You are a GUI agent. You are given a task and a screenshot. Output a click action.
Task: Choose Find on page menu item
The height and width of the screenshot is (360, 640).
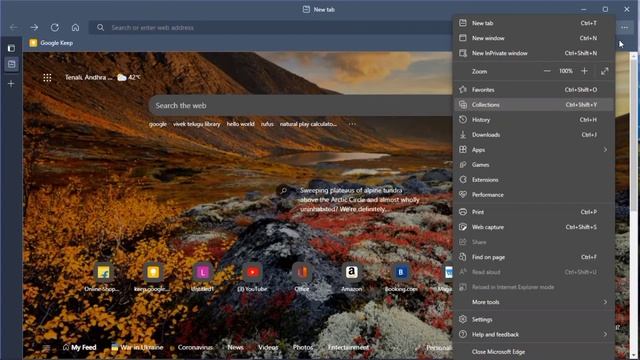[533, 257]
